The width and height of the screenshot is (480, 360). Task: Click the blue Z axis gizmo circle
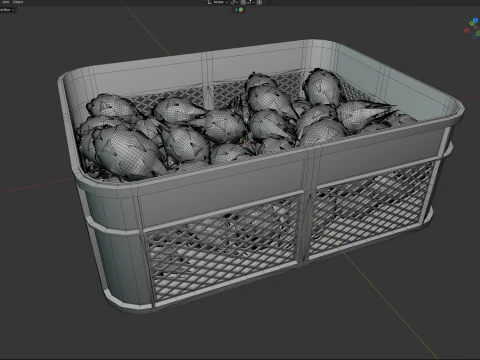point(475,20)
